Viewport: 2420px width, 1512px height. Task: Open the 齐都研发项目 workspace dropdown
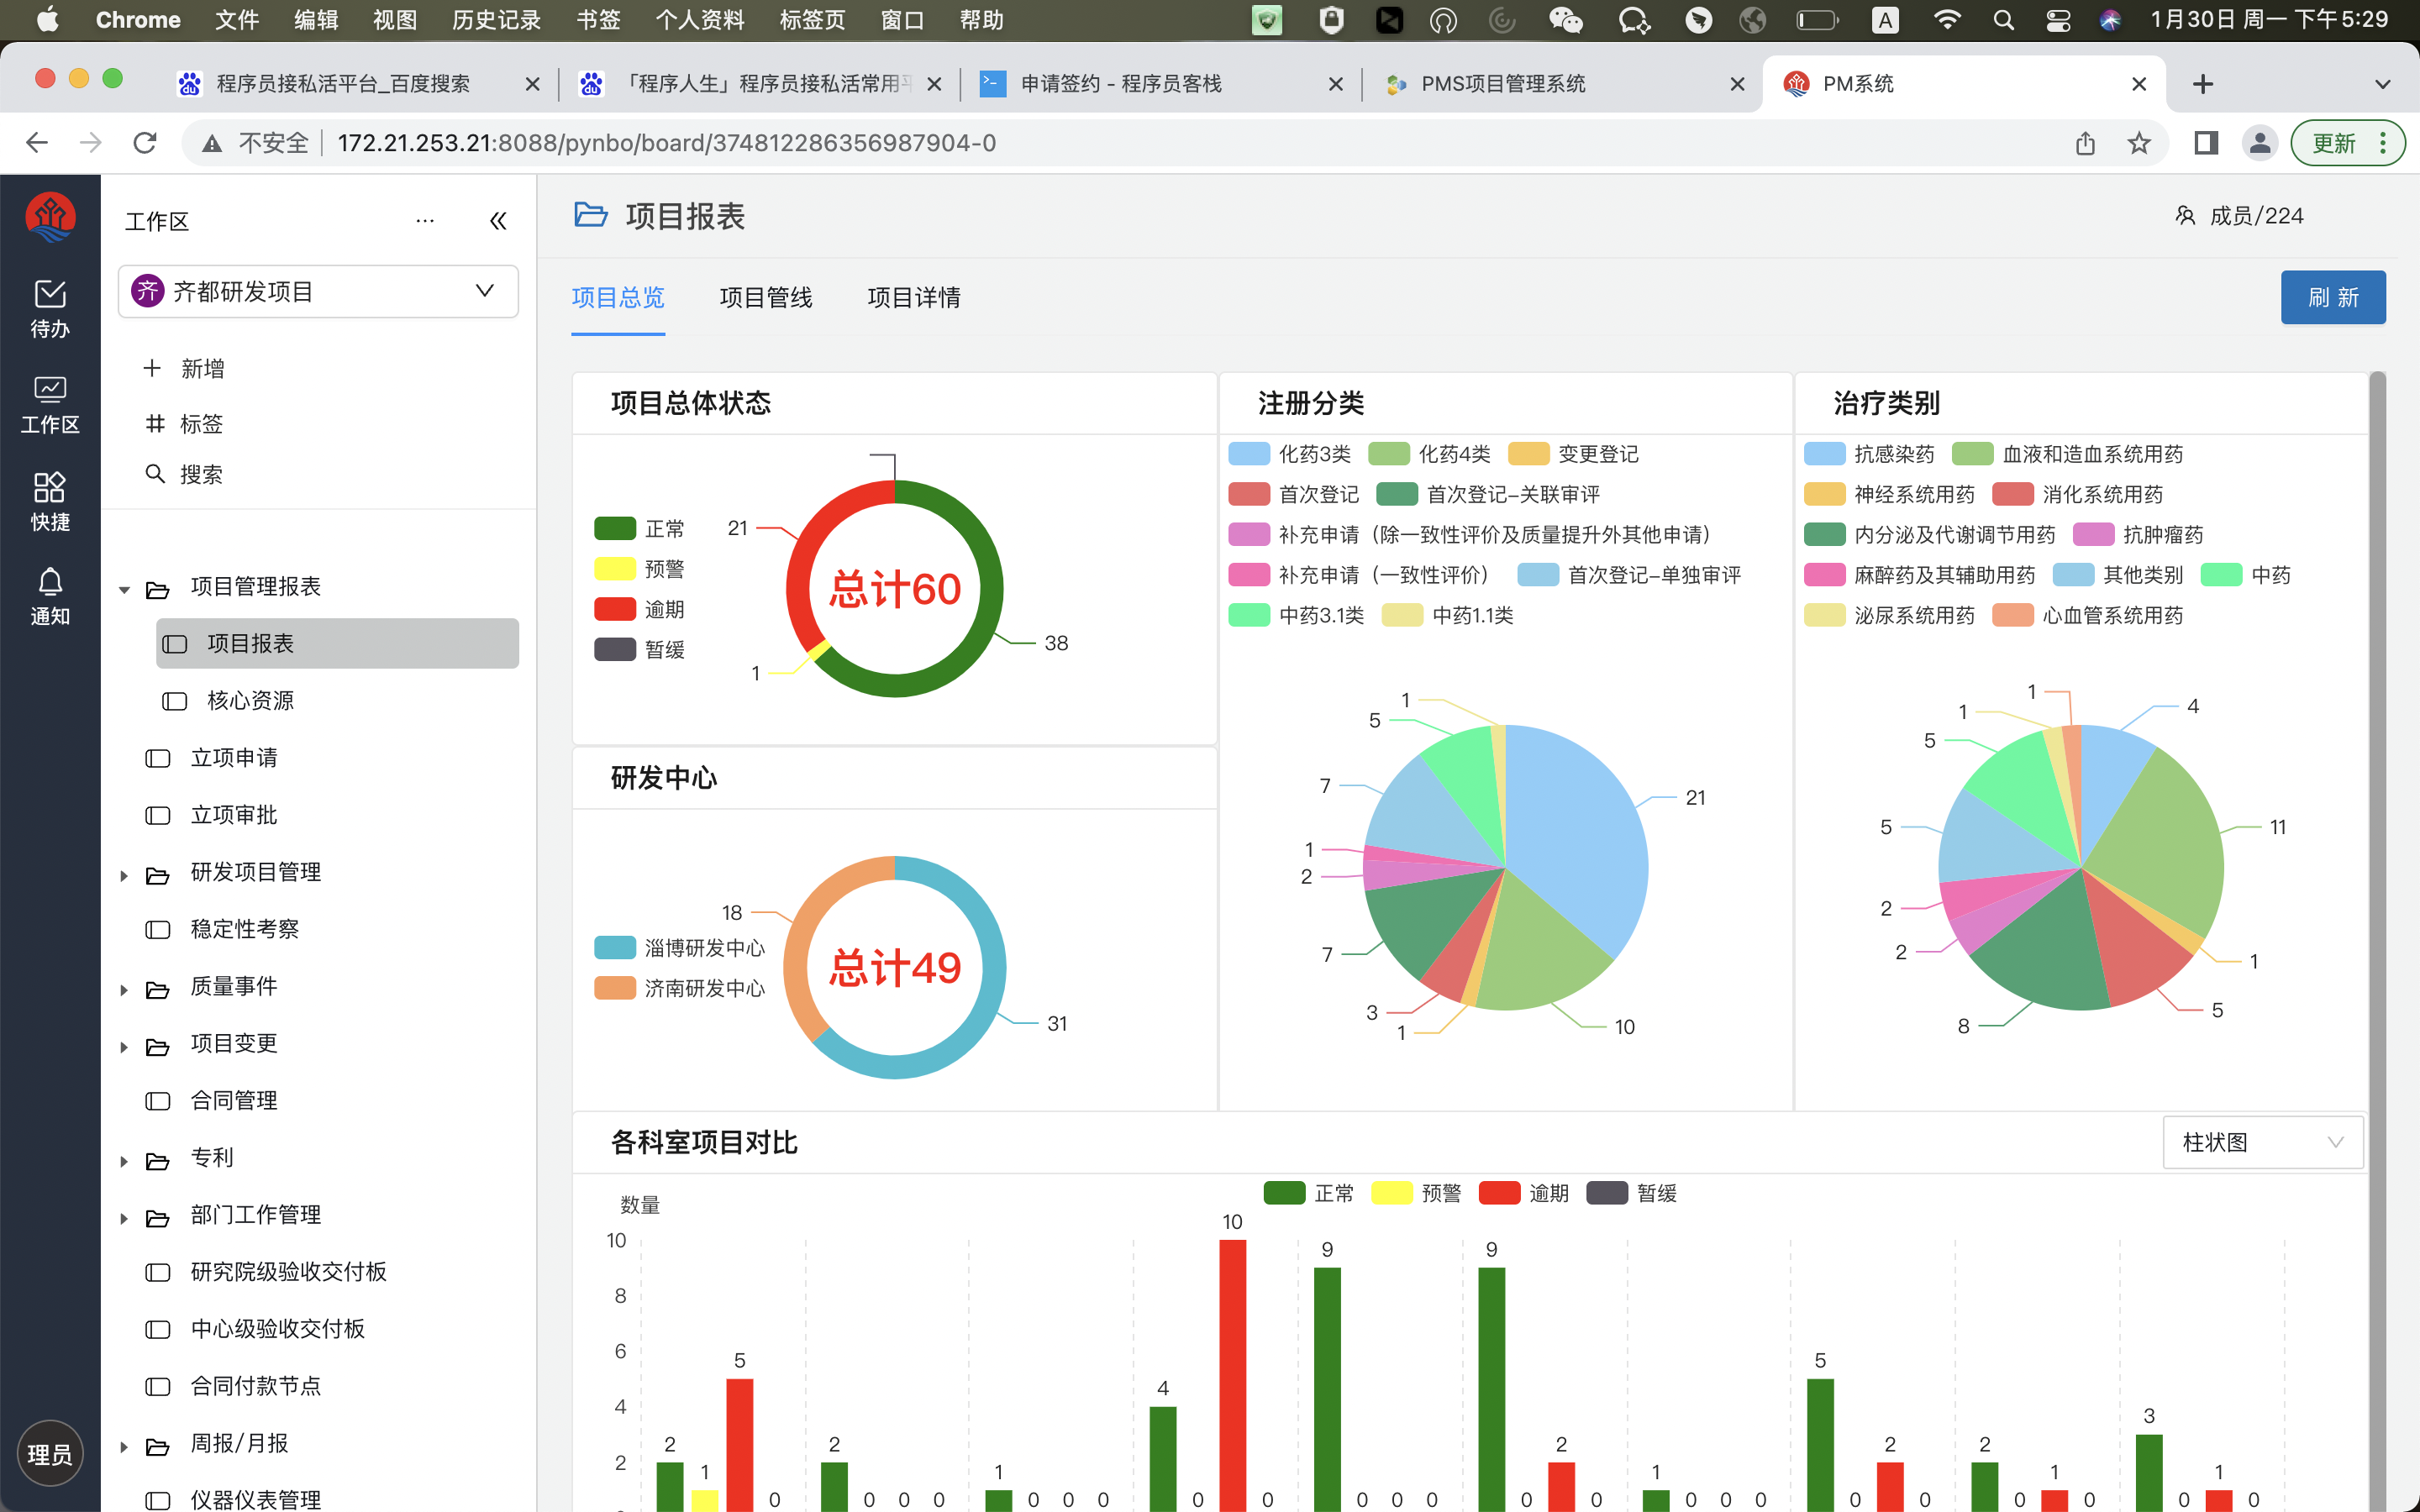[x=318, y=291]
